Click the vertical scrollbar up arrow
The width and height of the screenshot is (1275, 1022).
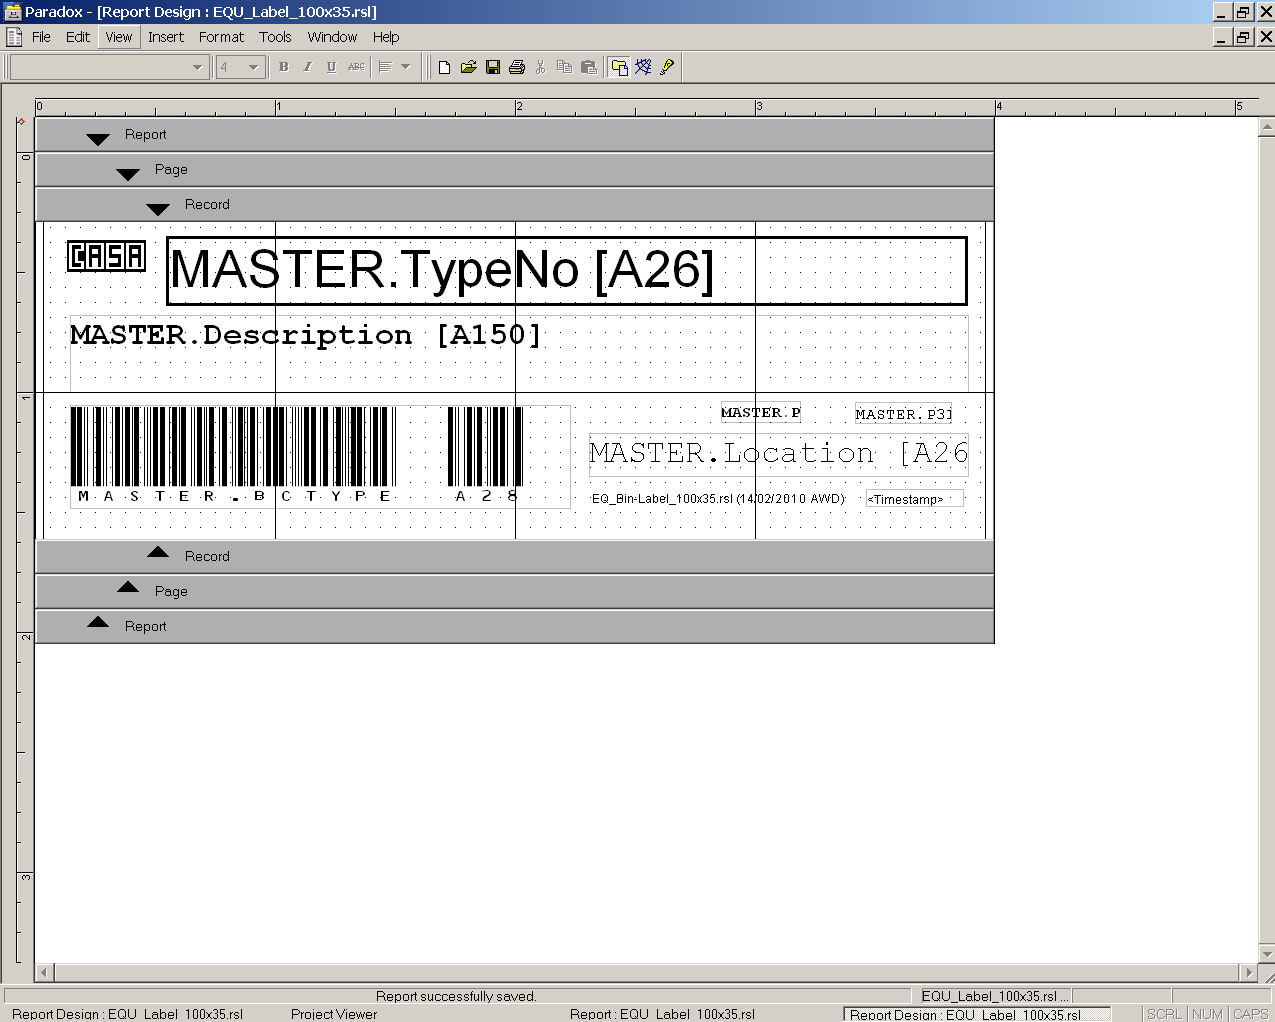[1266, 127]
